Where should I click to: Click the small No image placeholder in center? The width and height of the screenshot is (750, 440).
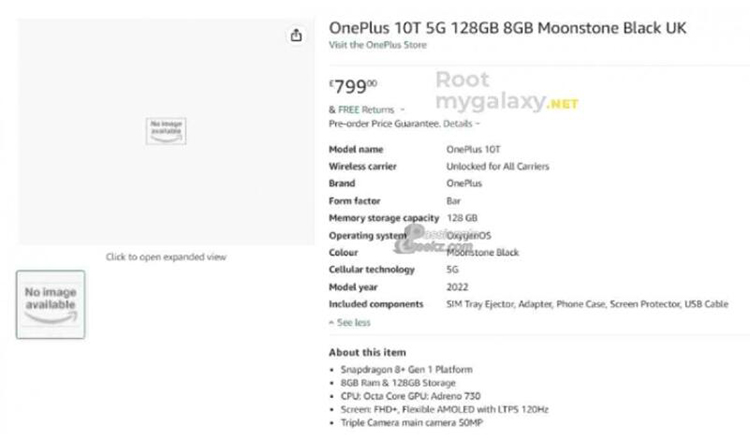(x=166, y=131)
